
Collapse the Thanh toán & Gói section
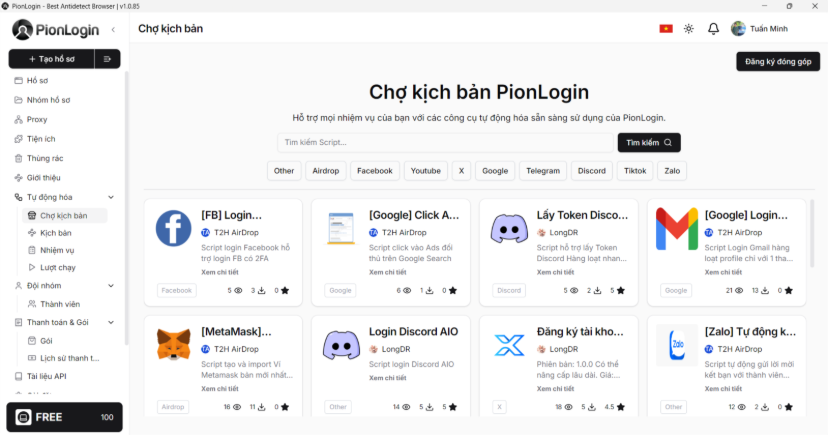(x=111, y=323)
